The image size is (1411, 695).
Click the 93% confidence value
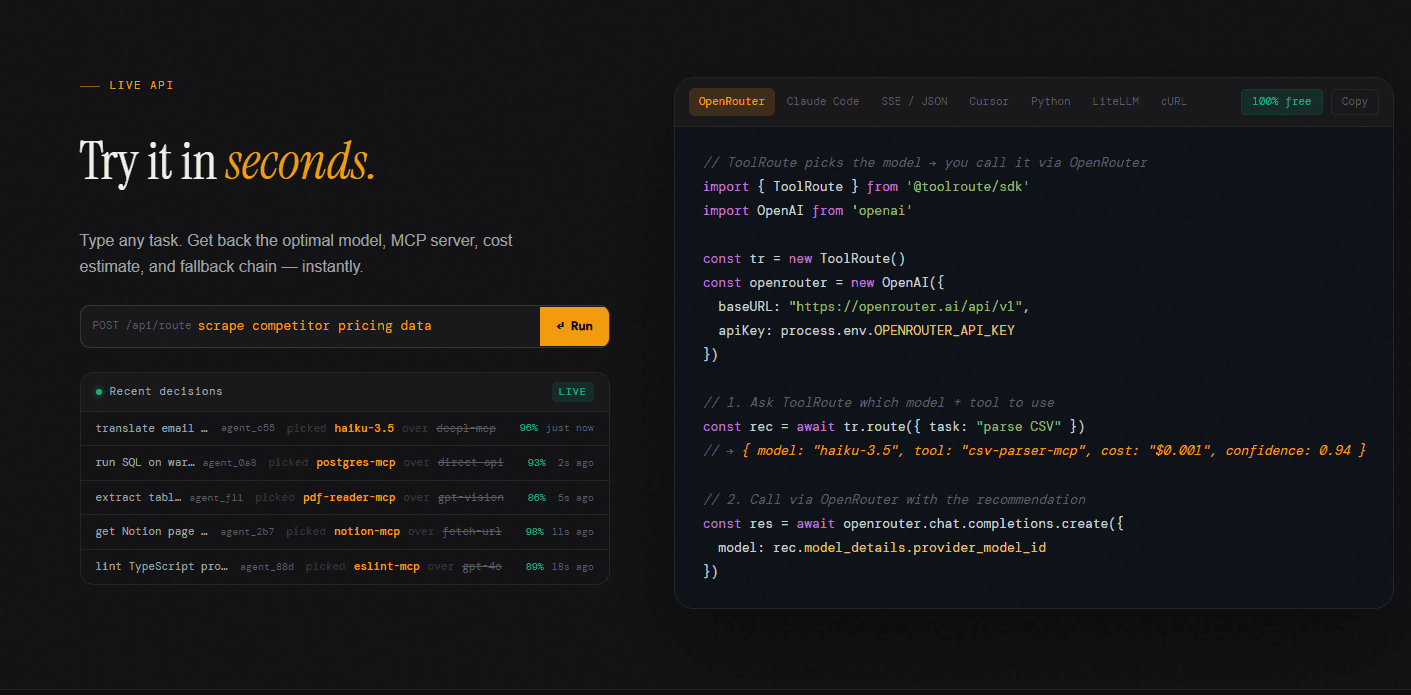537,463
